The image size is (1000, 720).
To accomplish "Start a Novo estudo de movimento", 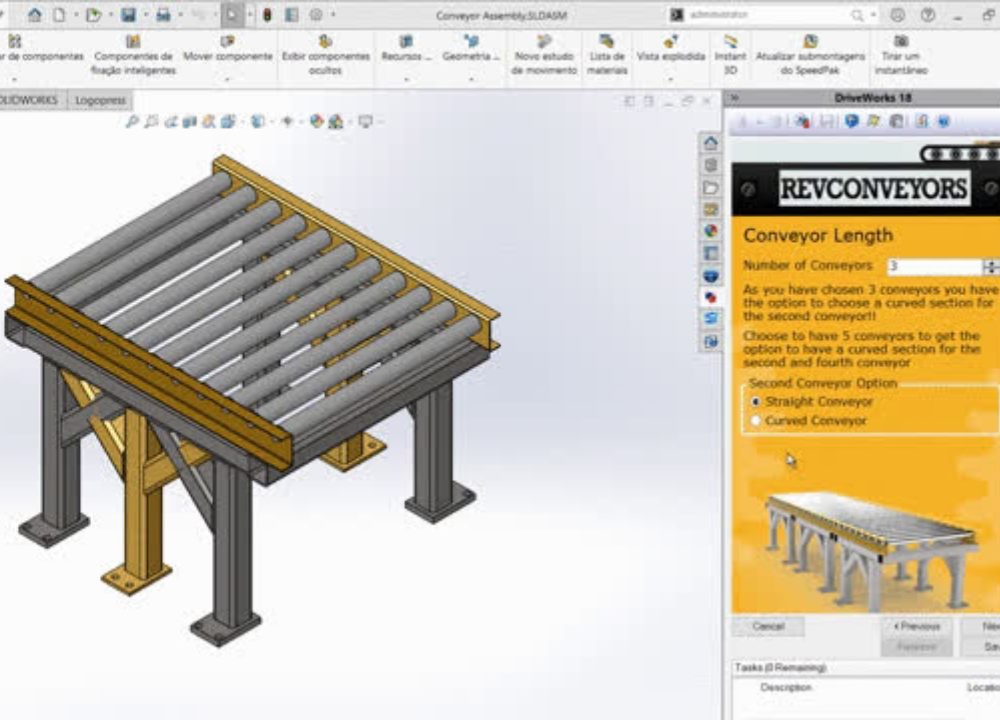I will (x=543, y=55).
